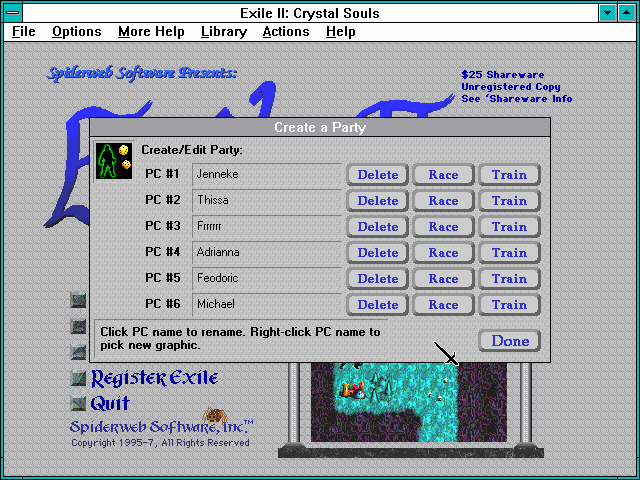The height and width of the screenshot is (480, 640).
Task: Click the 'Unregistered Copy' text
Action: click(x=511, y=87)
